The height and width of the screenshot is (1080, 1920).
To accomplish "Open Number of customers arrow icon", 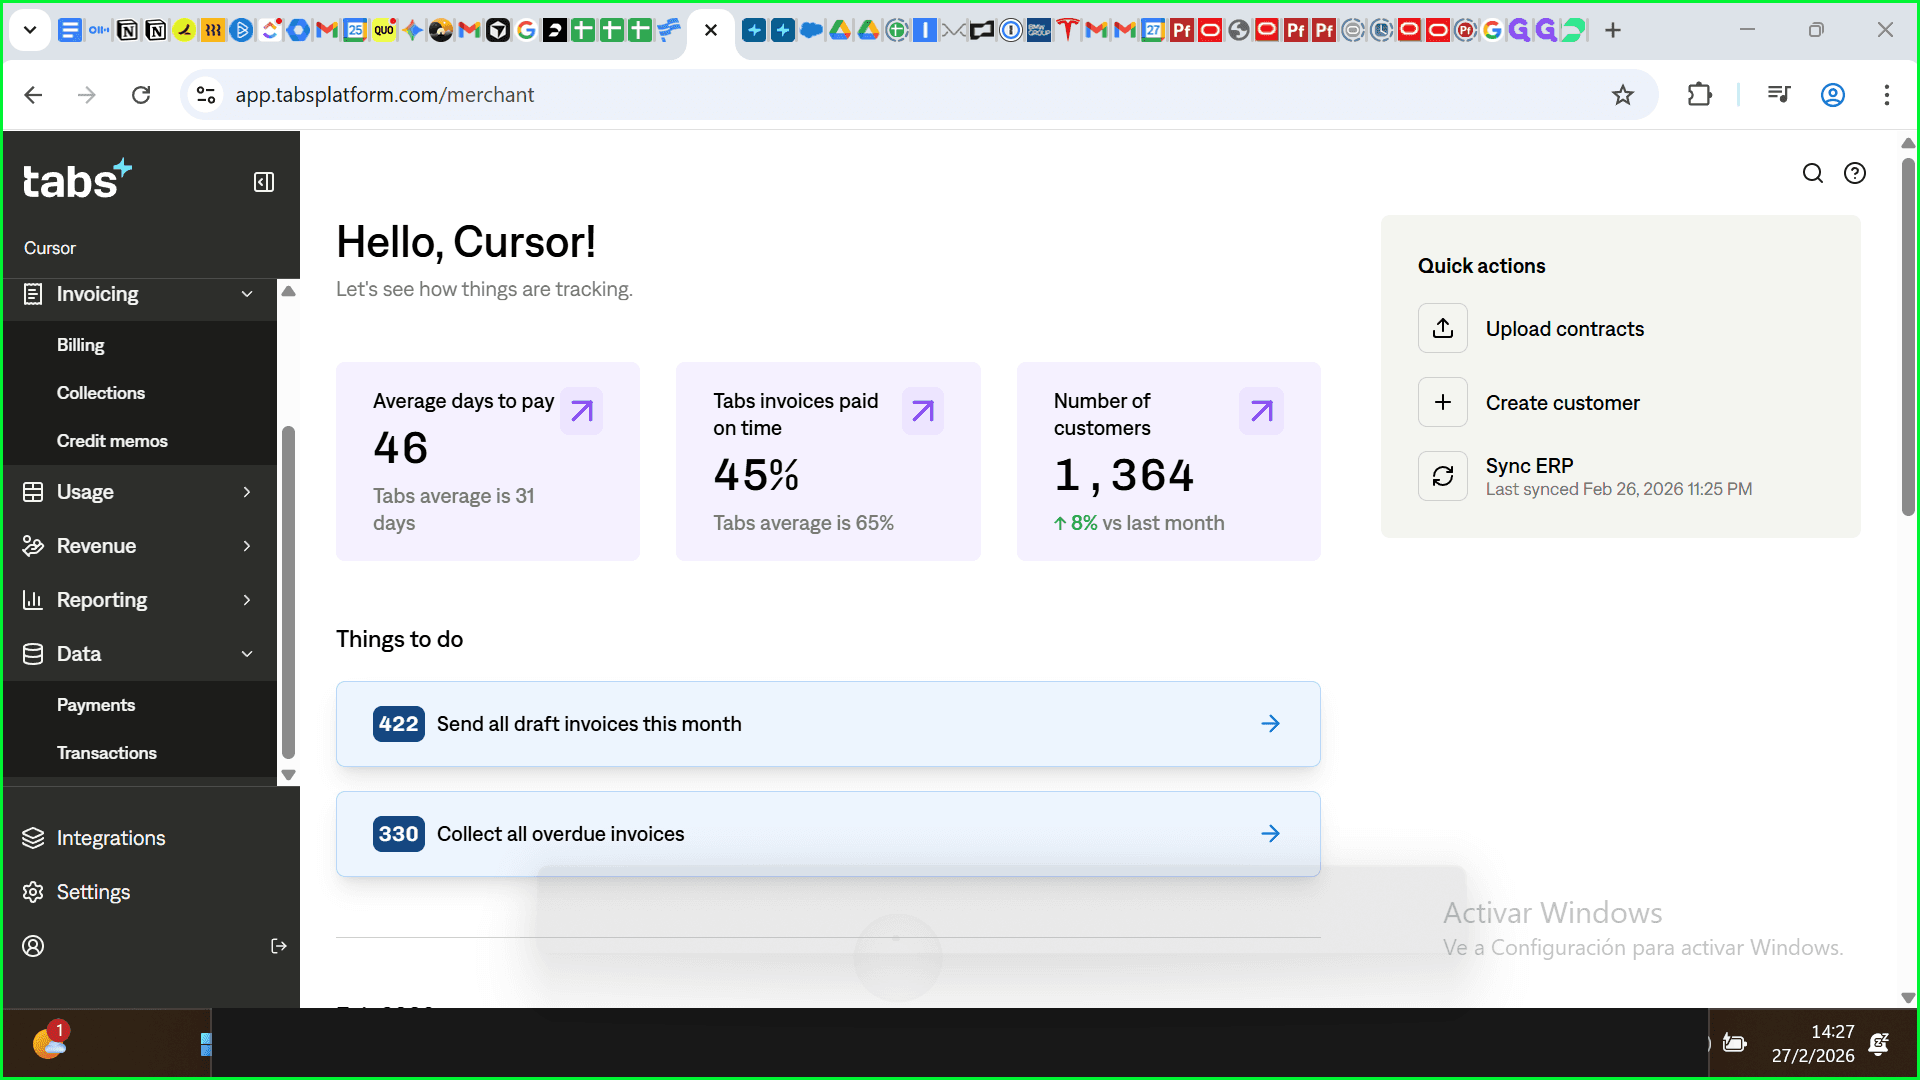I will pyautogui.click(x=1262, y=411).
